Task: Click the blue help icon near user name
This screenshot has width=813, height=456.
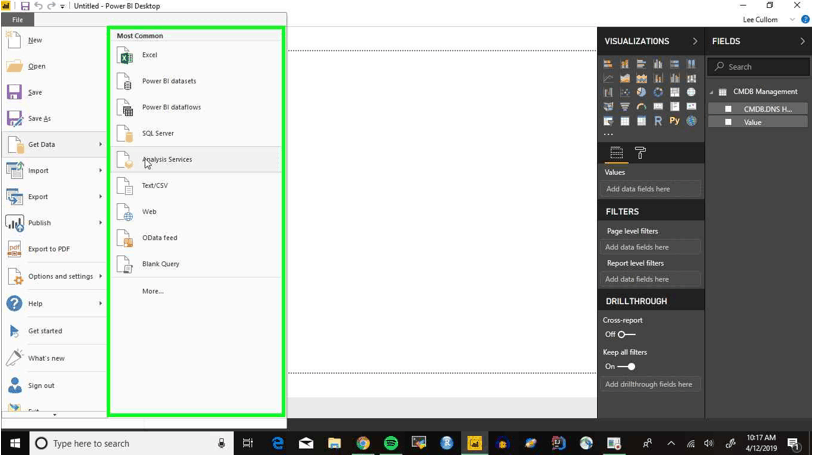Action: click(x=805, y=19)
